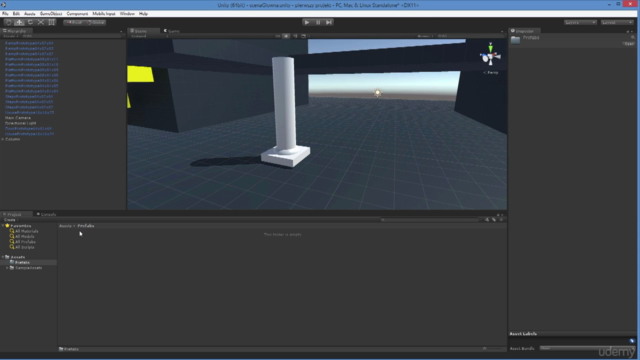This screenshot has width=640, height=360.
Task: Select Main Camera in Hierarchy
Action: coord(18,118)
